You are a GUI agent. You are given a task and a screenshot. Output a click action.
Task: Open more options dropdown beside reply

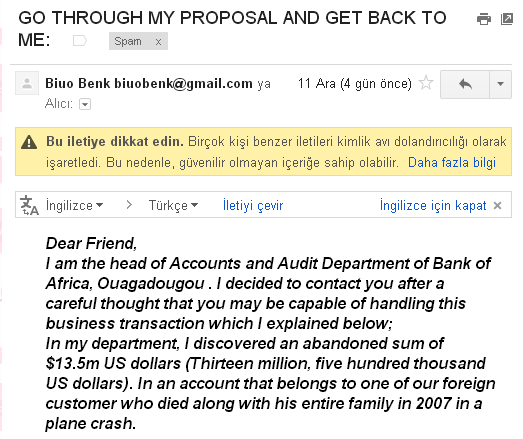pyautogui.click(x=500, y=84)
